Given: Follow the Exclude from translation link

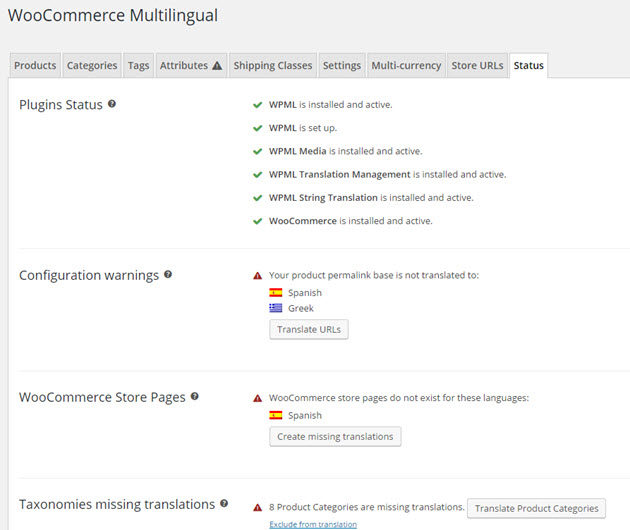Looking at the screenshot, I should click(313, 524).
